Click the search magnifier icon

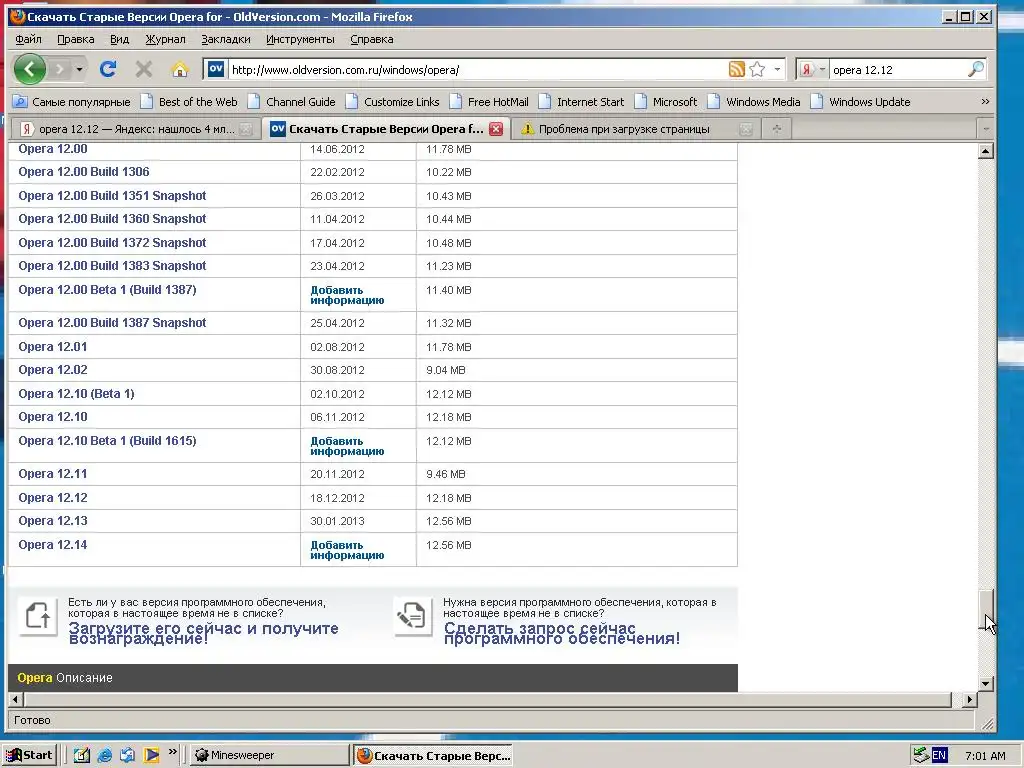tap(975, 69)
